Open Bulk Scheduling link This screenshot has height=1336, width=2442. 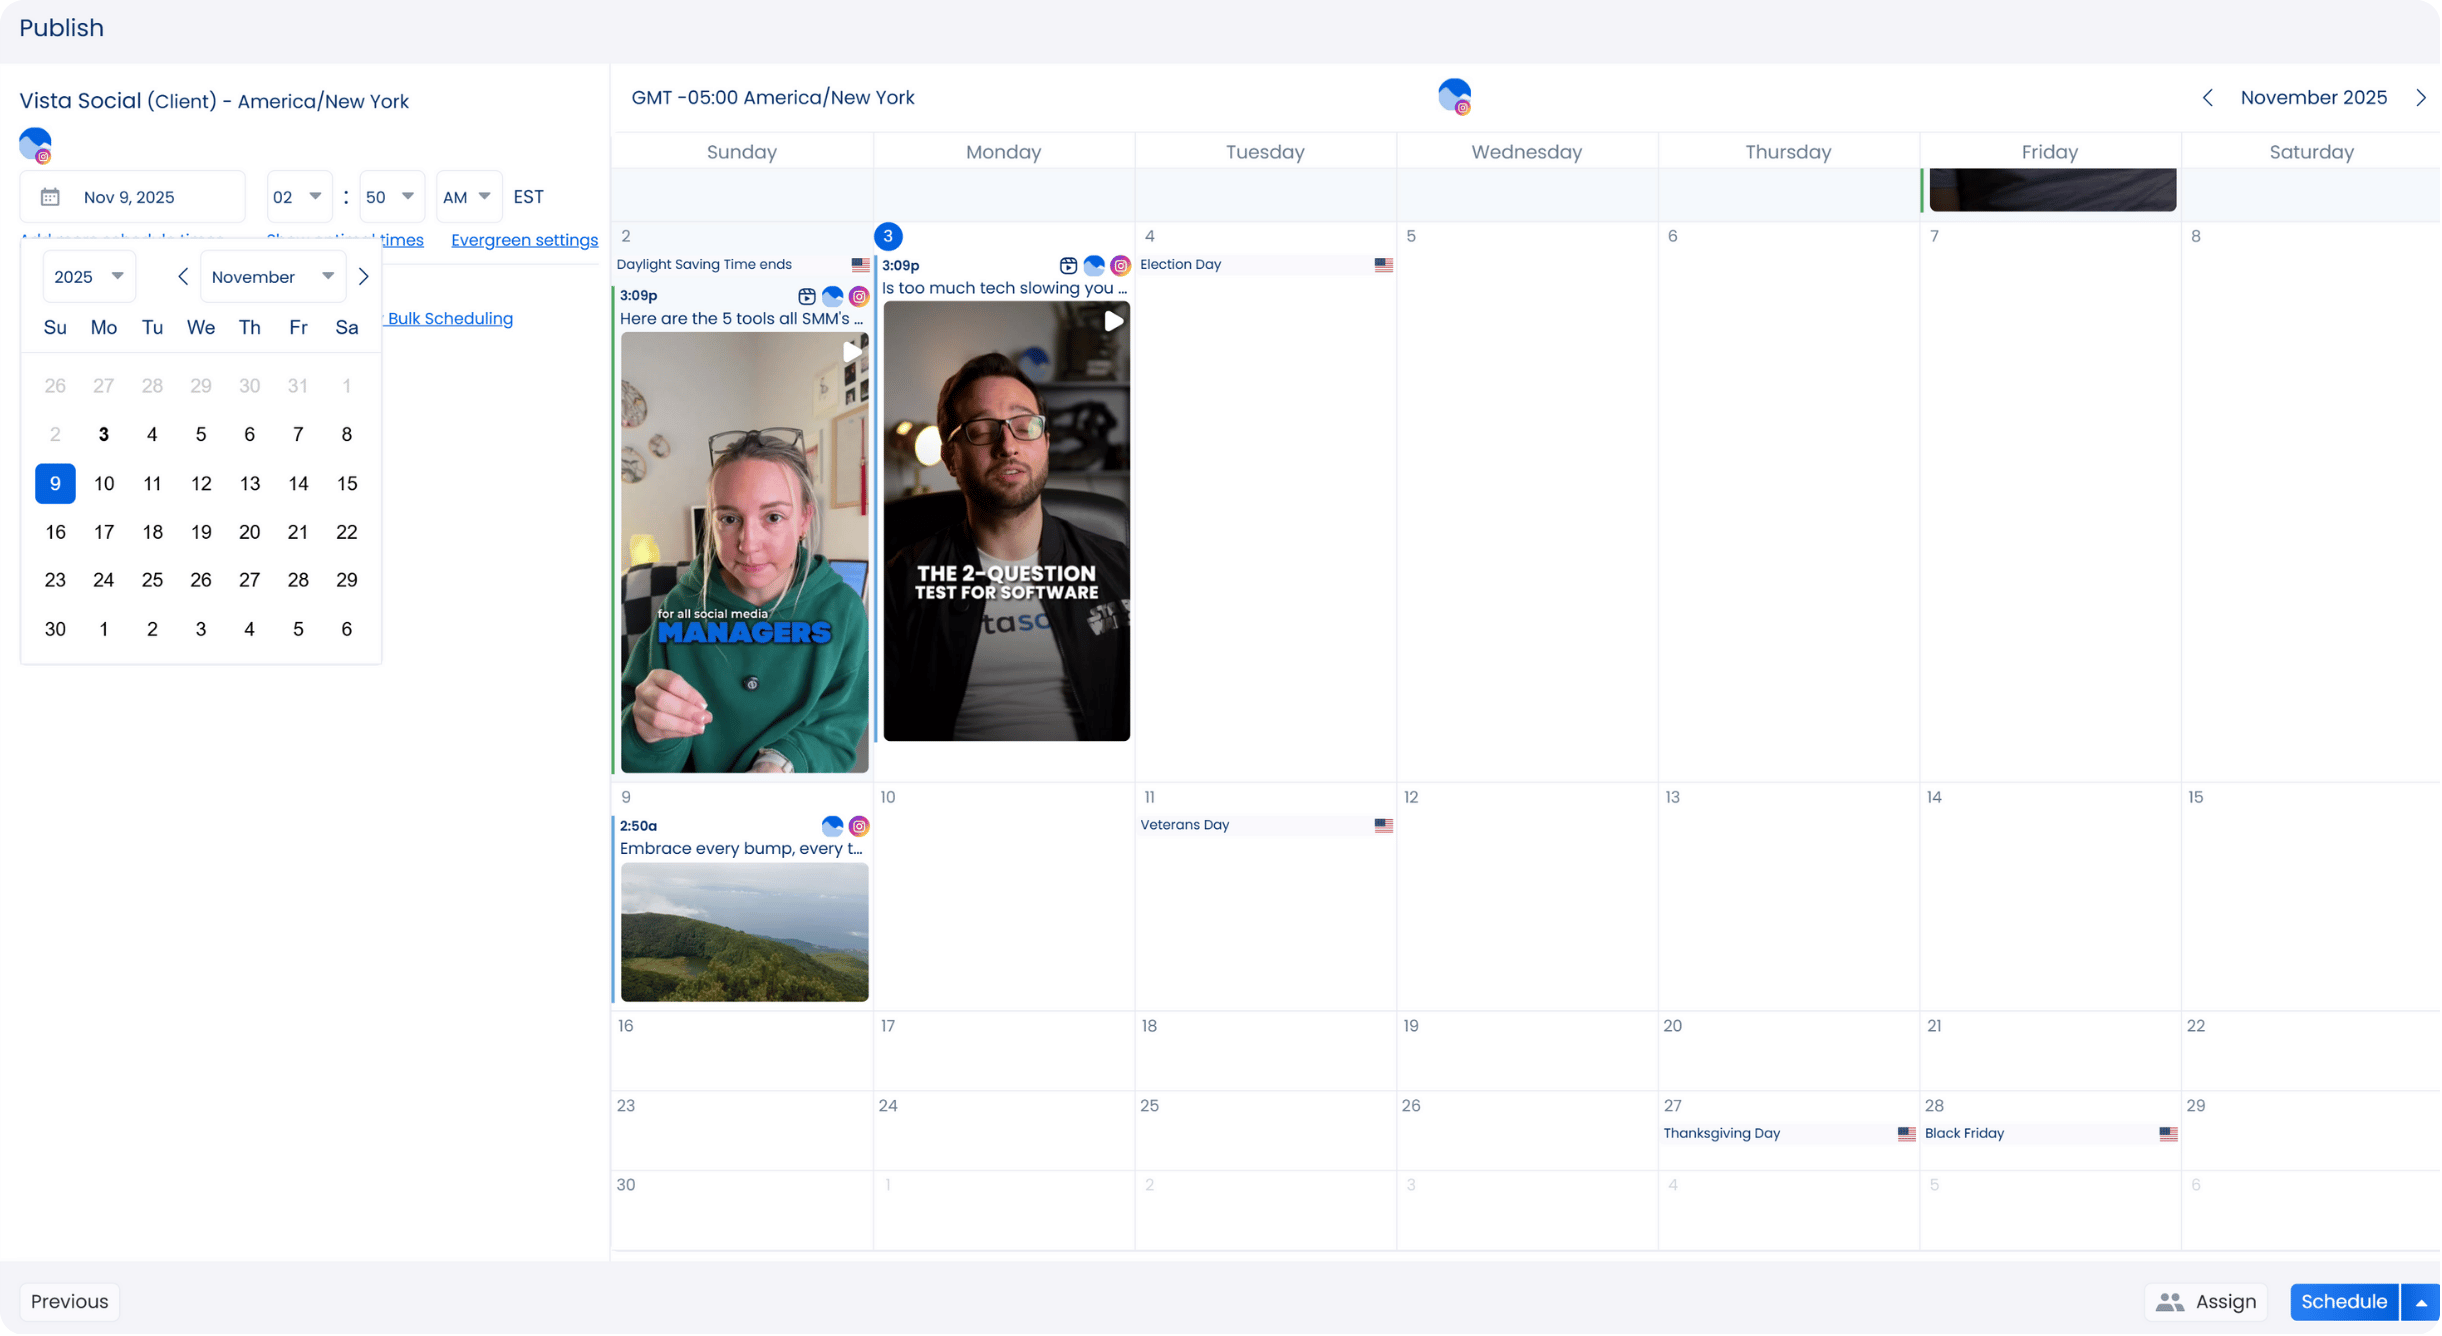pos(450,319)
